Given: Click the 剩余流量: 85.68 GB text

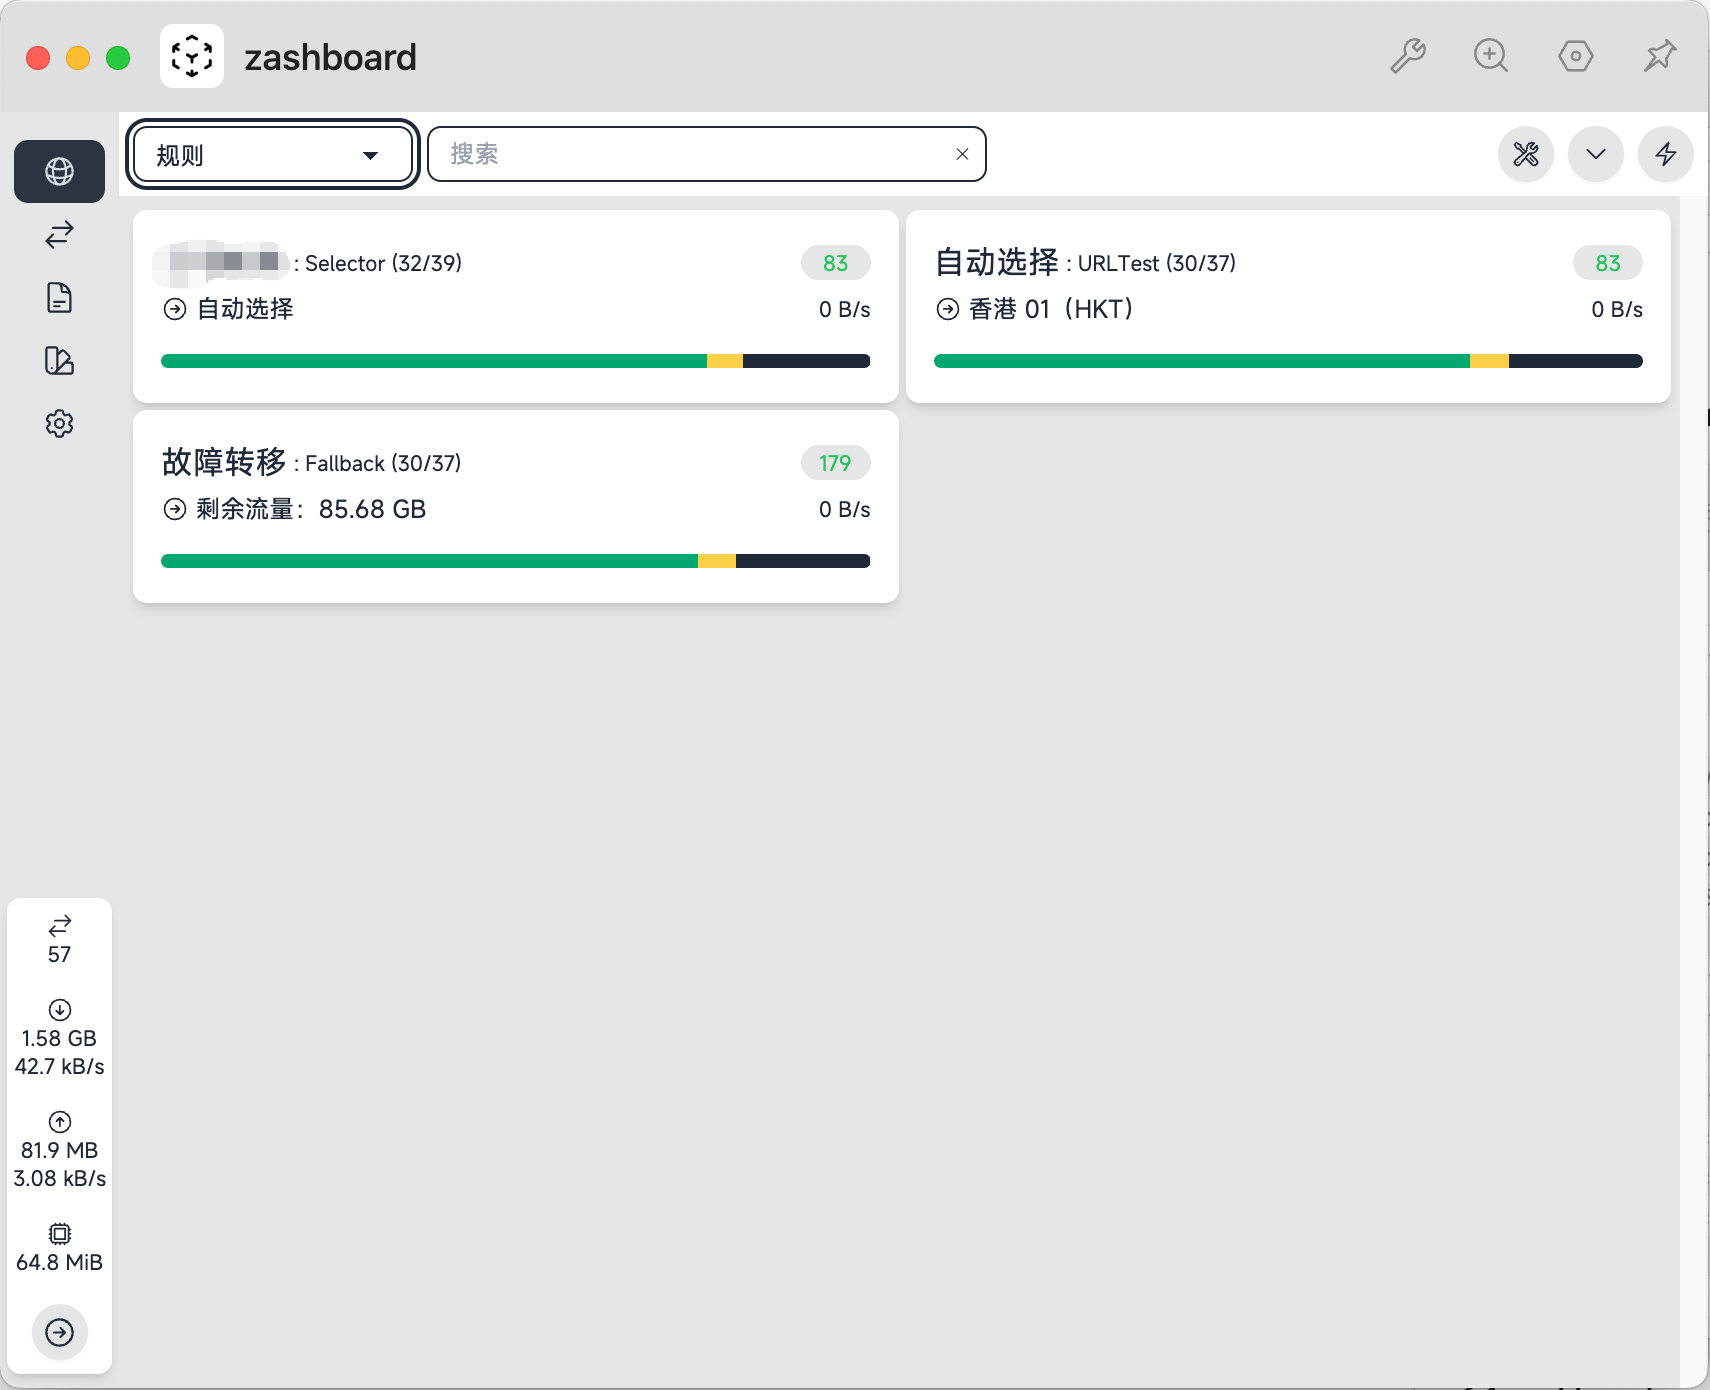Looking at the screenshot, I should [x=311, y=509].
